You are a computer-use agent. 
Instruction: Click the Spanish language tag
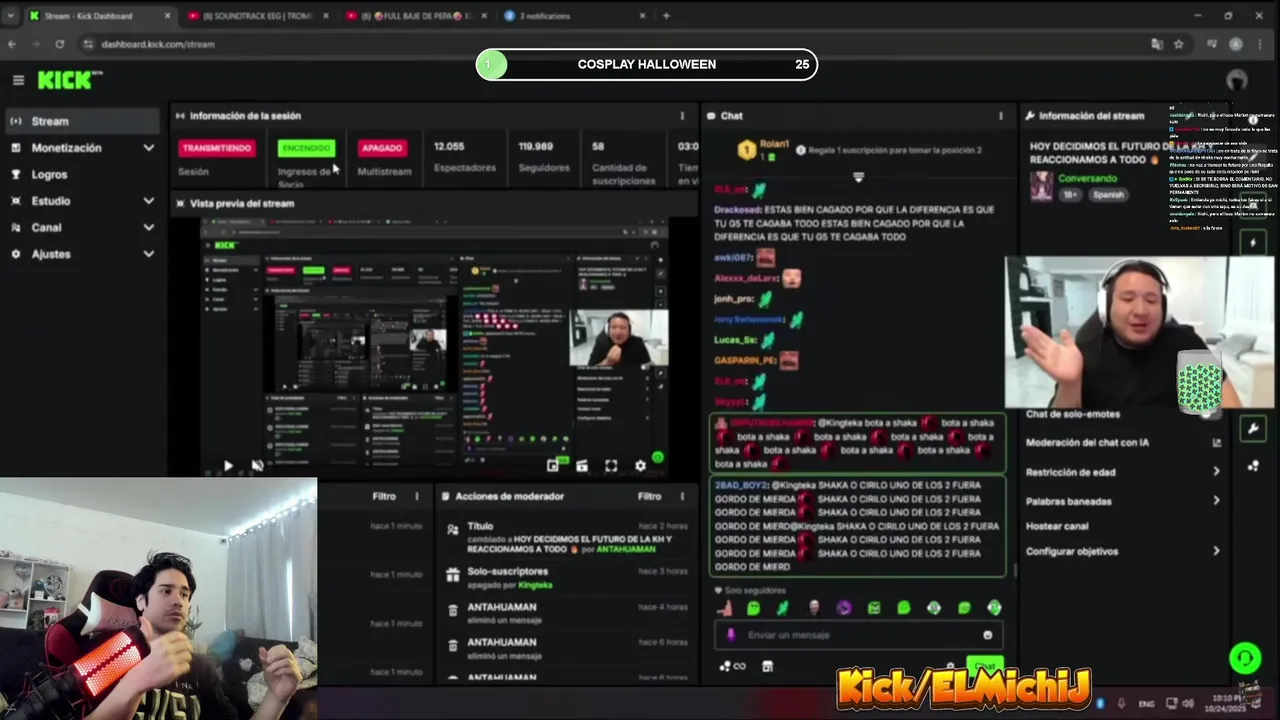coord(1108,195)
